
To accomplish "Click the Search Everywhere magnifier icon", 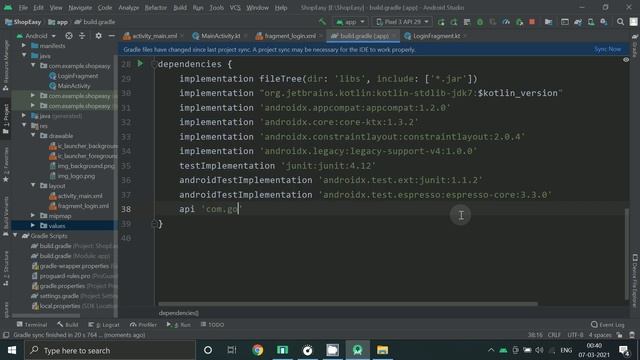I will [x=620, y=22].
